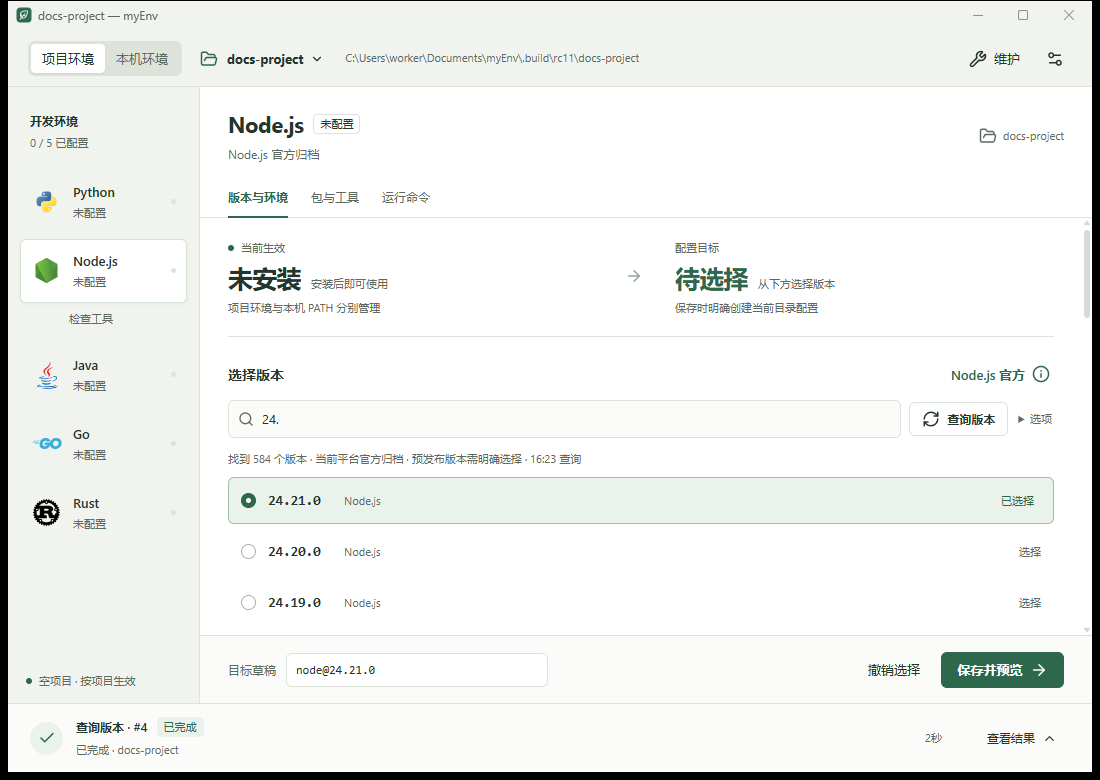Viewport: 1100px width, 780px height.
Task: Open the 运行命令 tab
Action: click(405, 198)
